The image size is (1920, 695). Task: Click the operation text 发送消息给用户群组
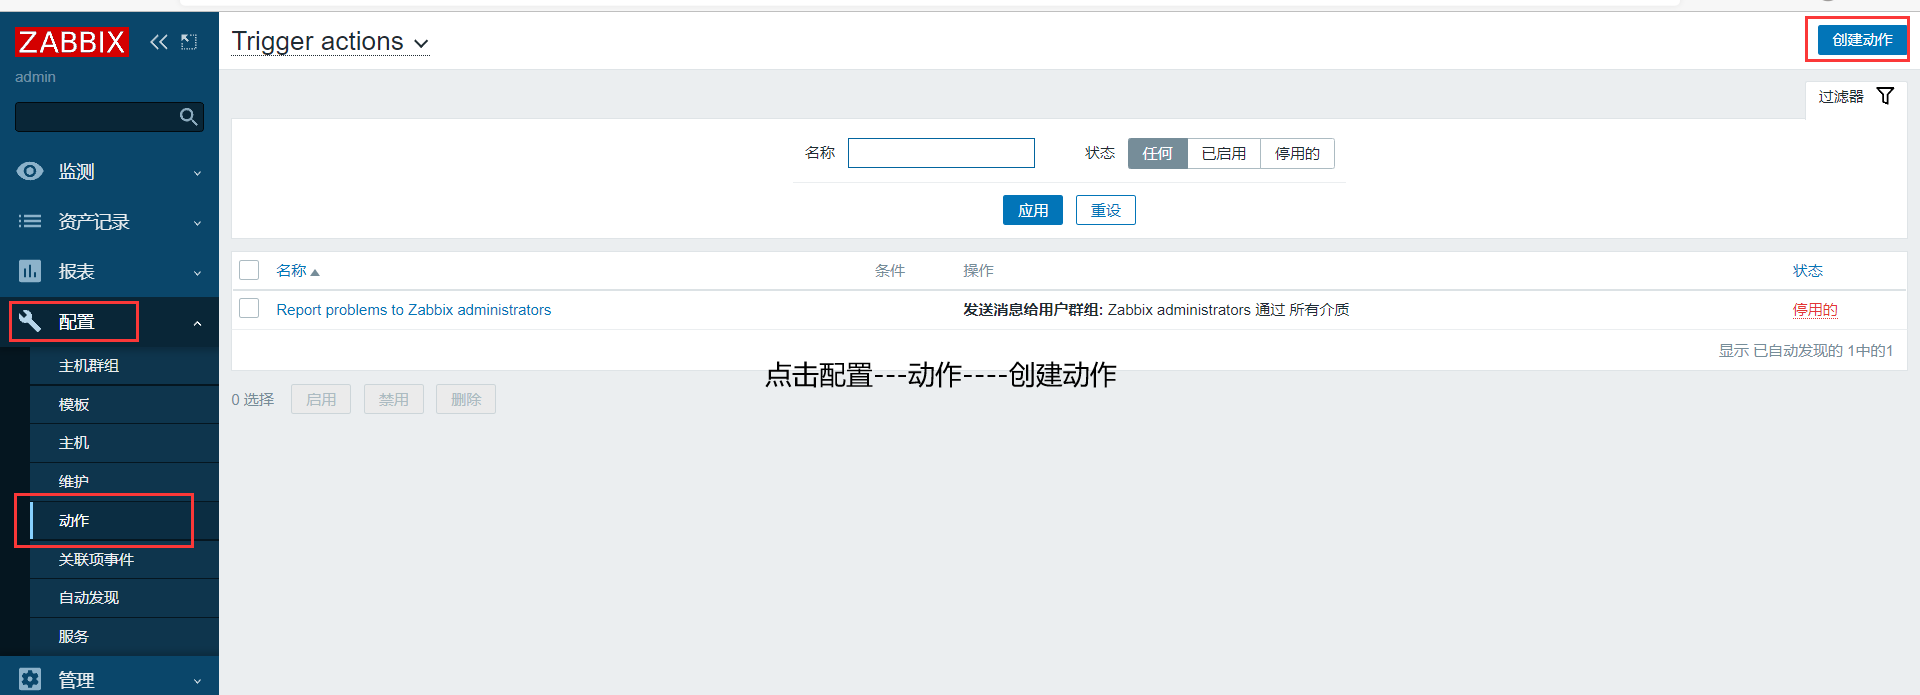1031,310
